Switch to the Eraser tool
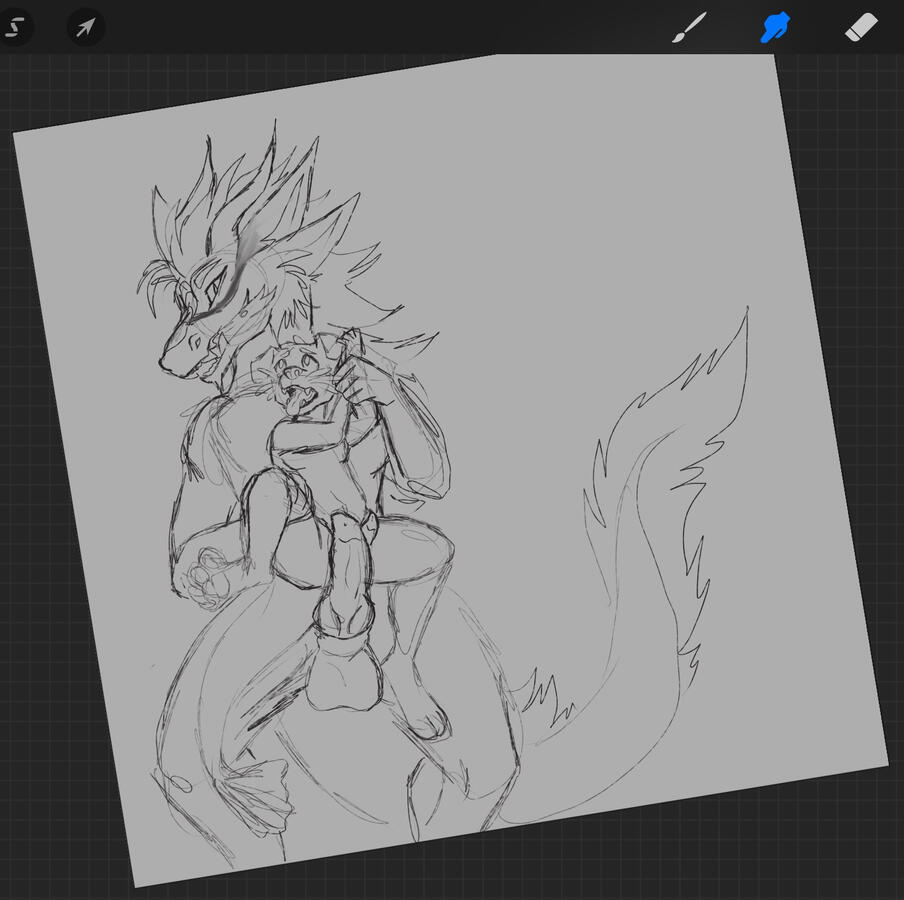The height and width of the screenshot is (900, 904). tap(860, 28)
